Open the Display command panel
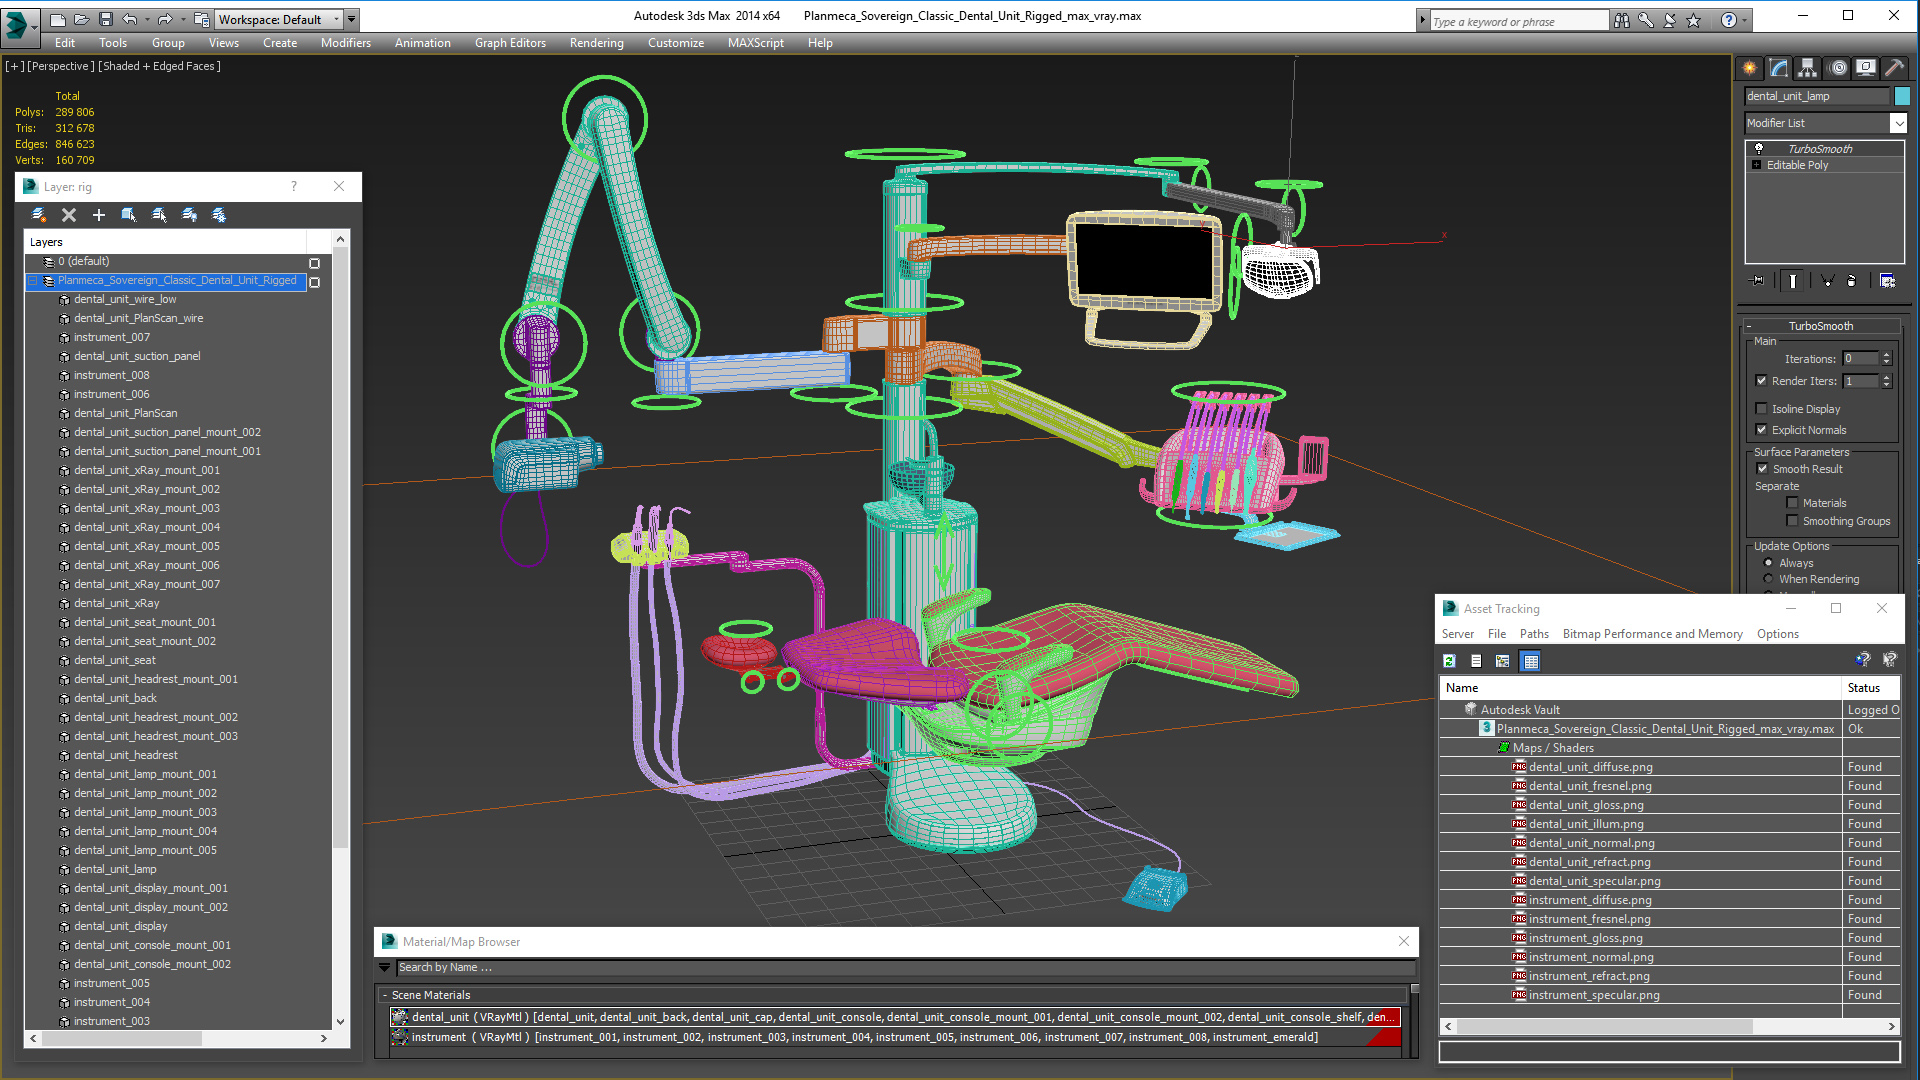 click(x=1866, y=68)
